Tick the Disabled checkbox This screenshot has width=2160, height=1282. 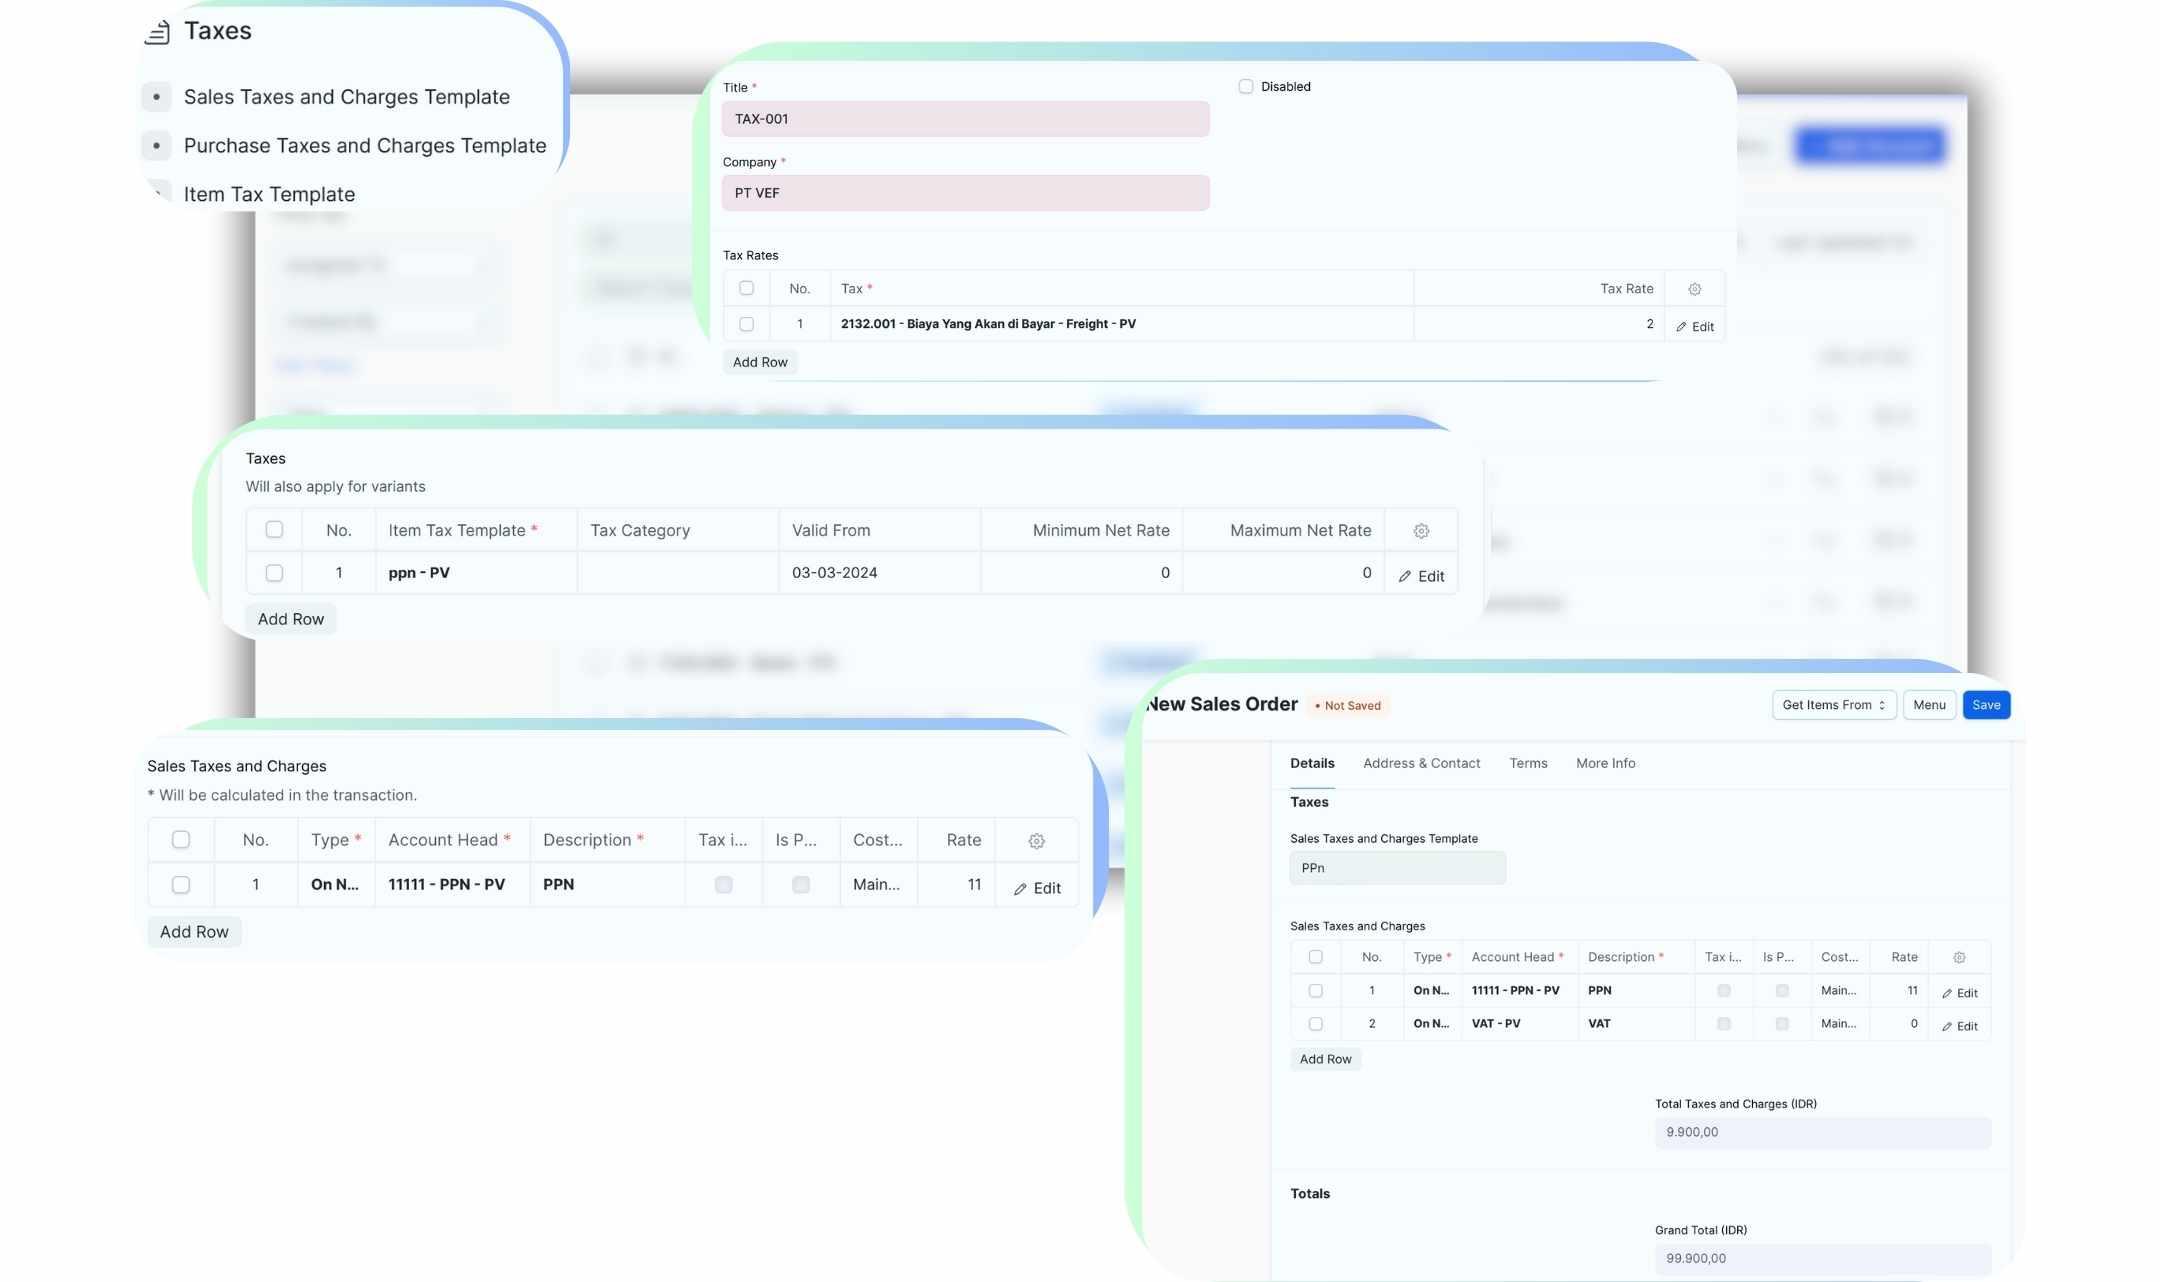(1245, 87)
